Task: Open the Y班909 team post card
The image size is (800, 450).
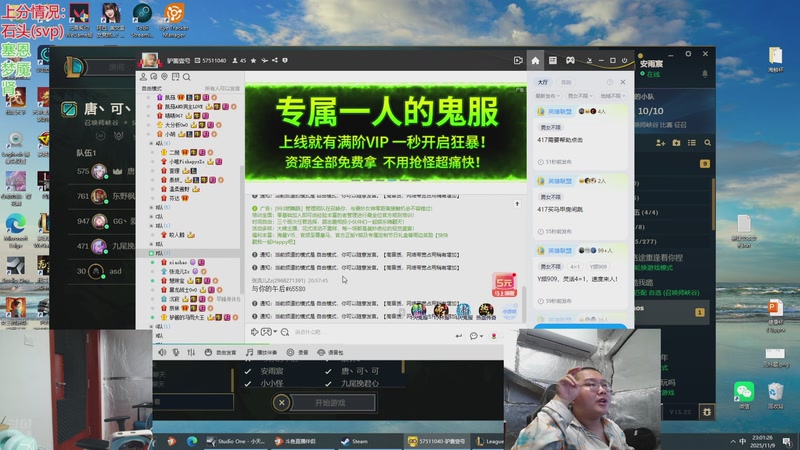Action: pos(580,276)
